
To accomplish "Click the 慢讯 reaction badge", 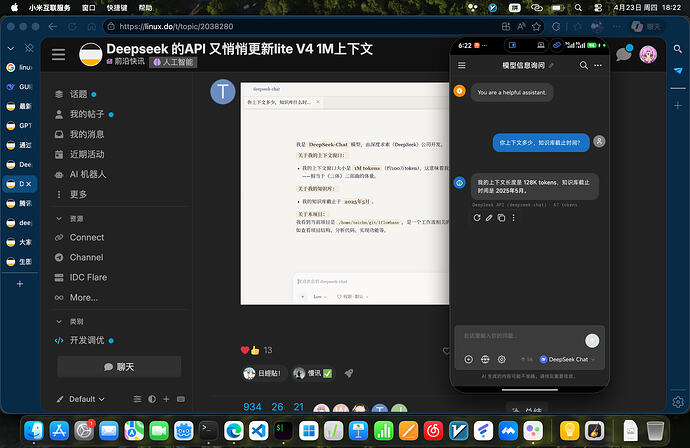I will click(x=313, y=373).
